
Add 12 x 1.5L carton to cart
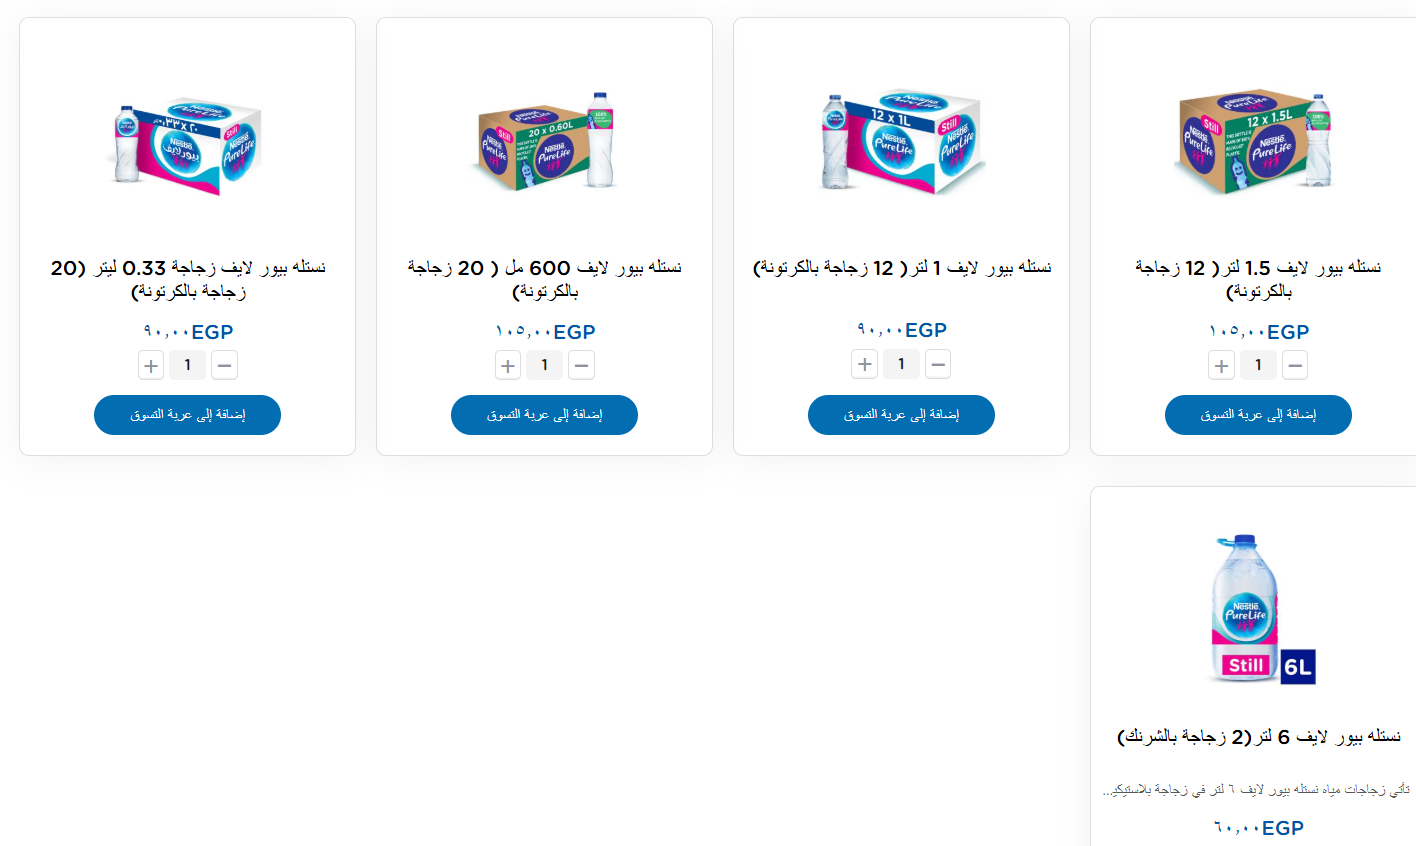[x=1258, y=415]
